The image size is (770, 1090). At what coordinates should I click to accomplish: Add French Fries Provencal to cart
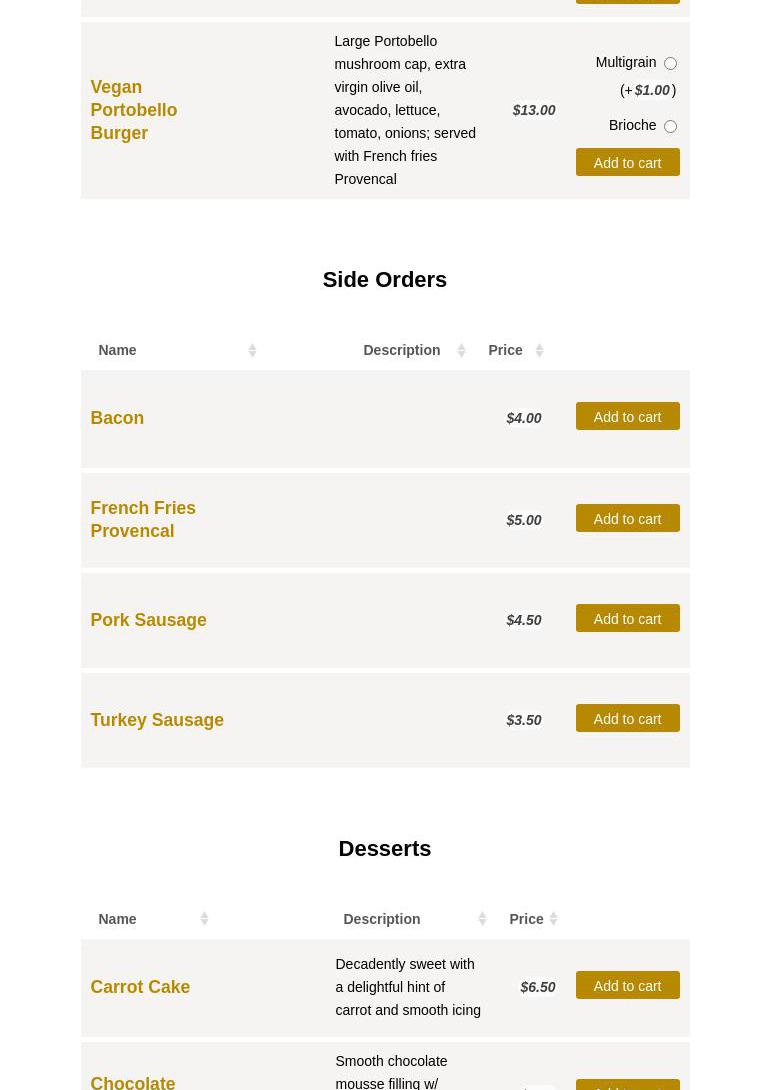[627, 518]
